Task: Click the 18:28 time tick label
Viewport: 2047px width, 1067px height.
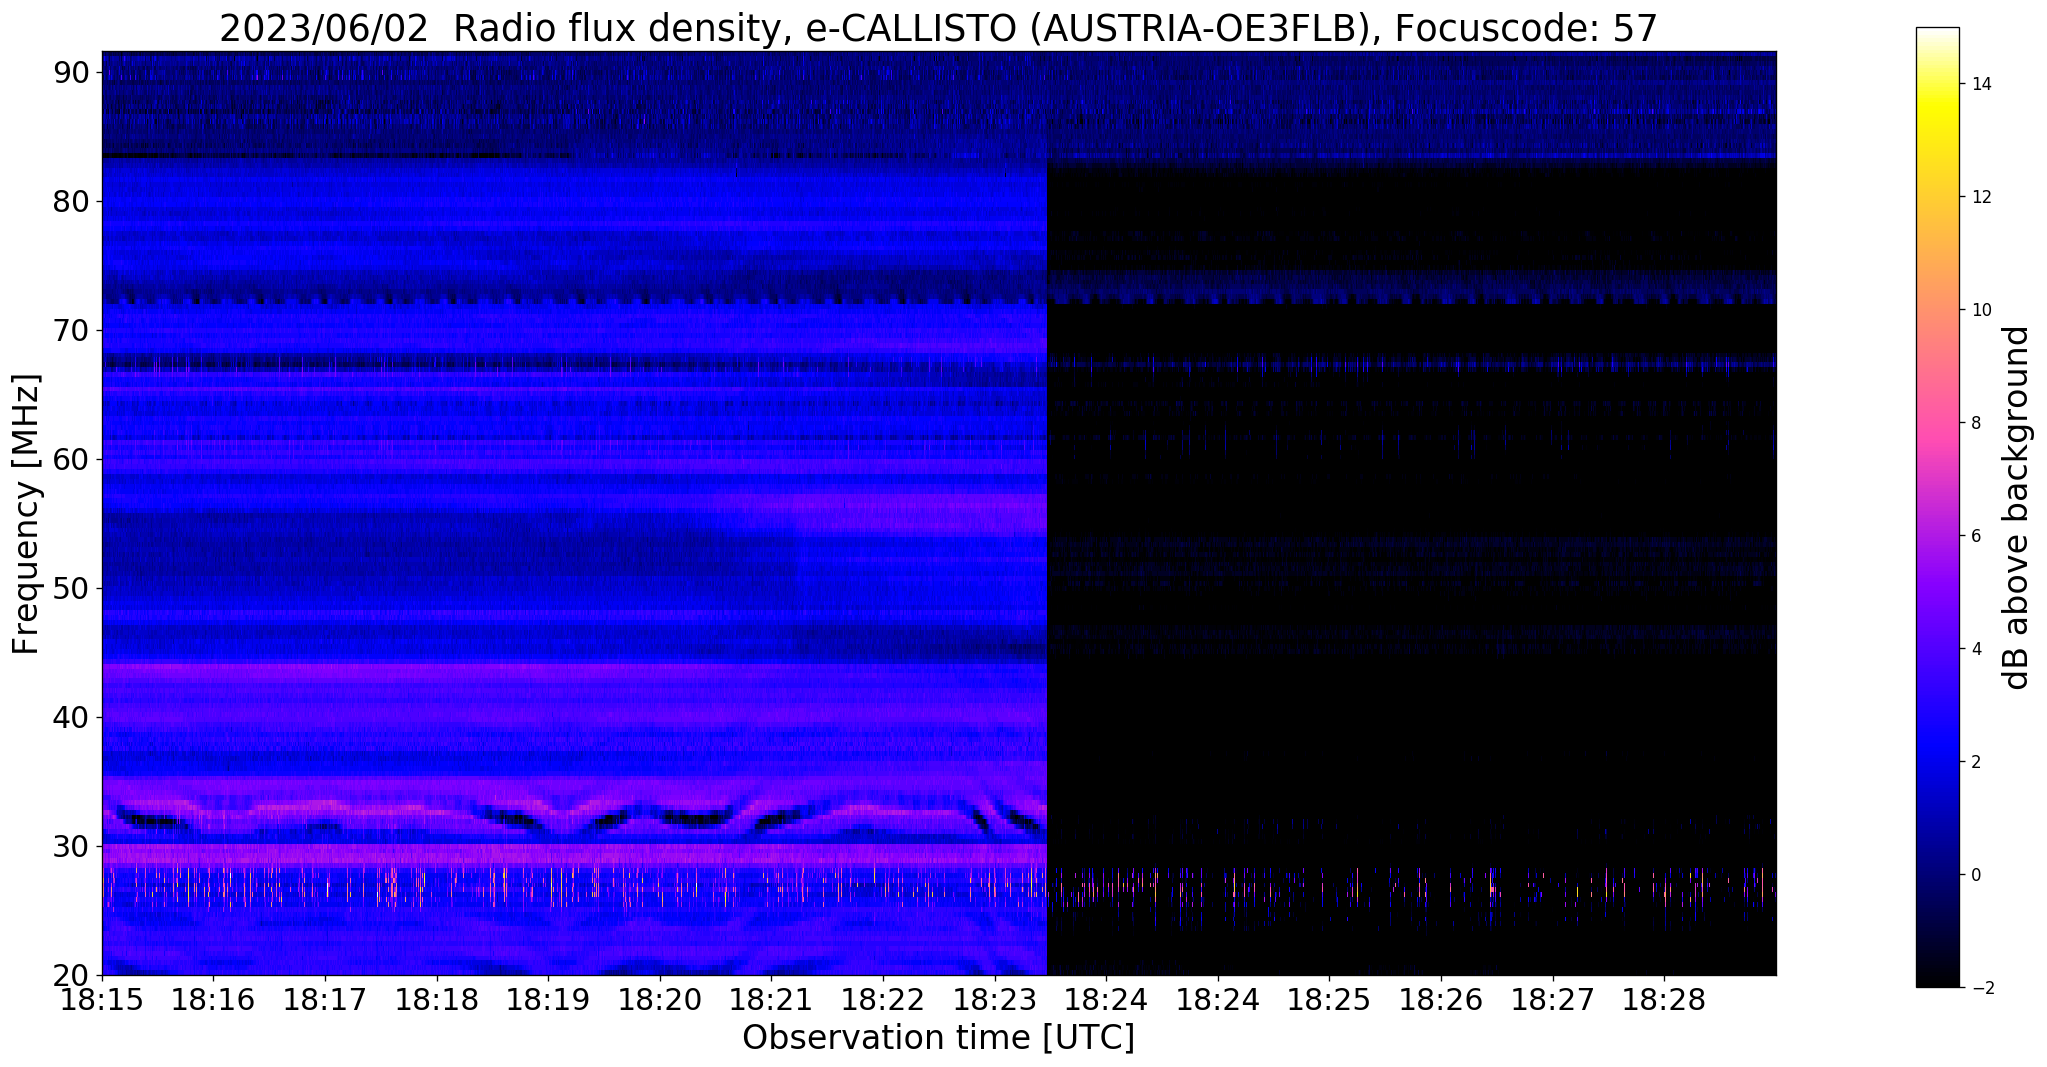Action: tap(1664, 1001)
